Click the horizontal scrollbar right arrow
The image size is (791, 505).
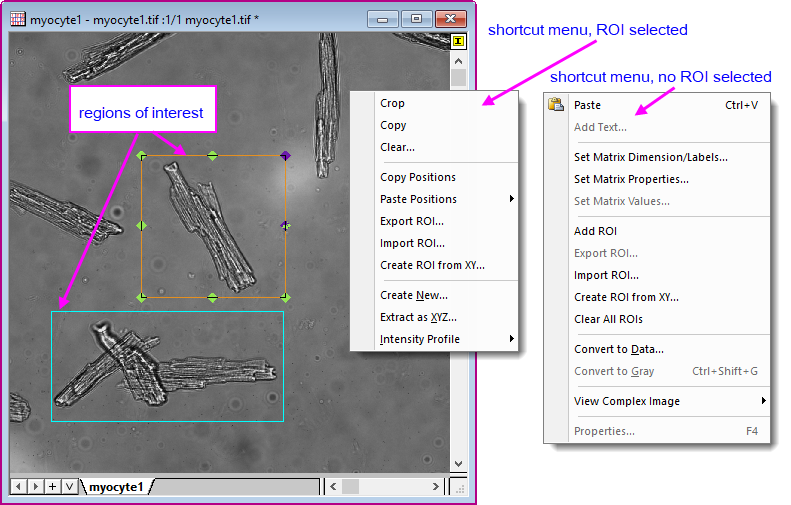[x=433, y=486]
